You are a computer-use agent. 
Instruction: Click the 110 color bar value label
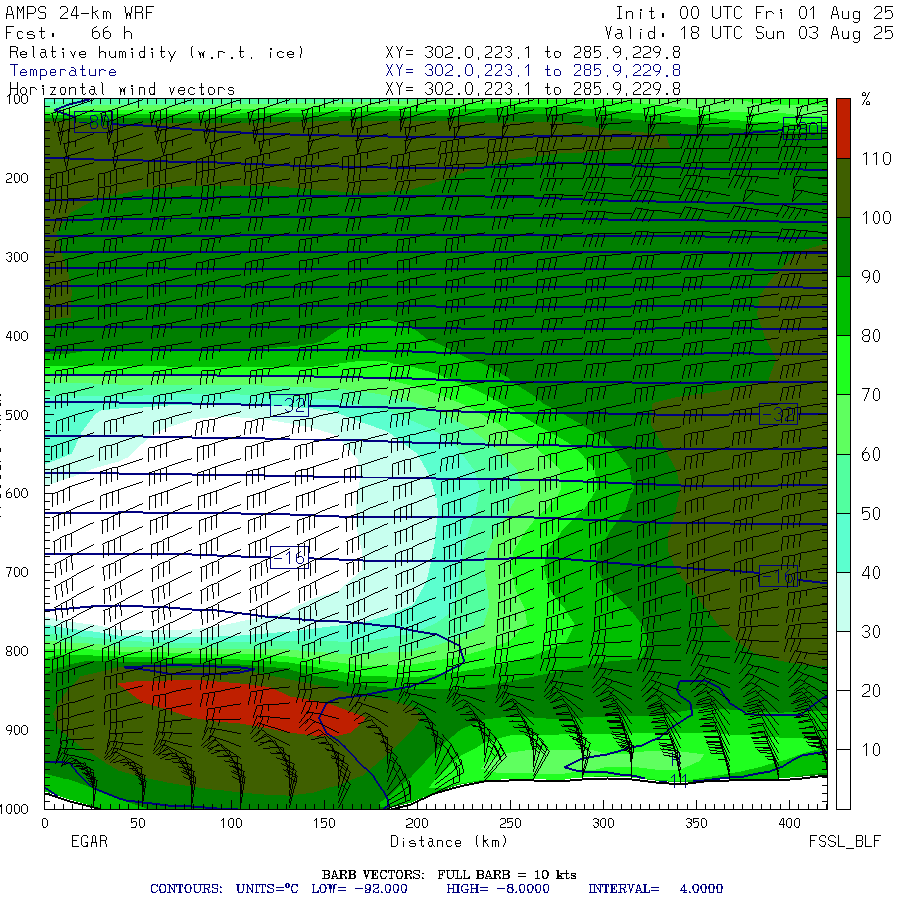[x=876, y=159]
